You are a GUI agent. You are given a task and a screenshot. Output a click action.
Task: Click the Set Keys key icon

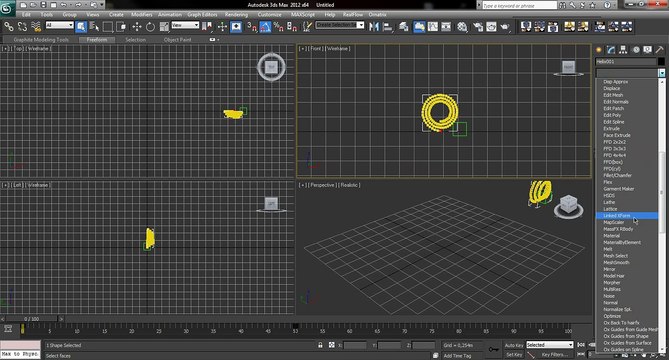[x=493, y=350]
